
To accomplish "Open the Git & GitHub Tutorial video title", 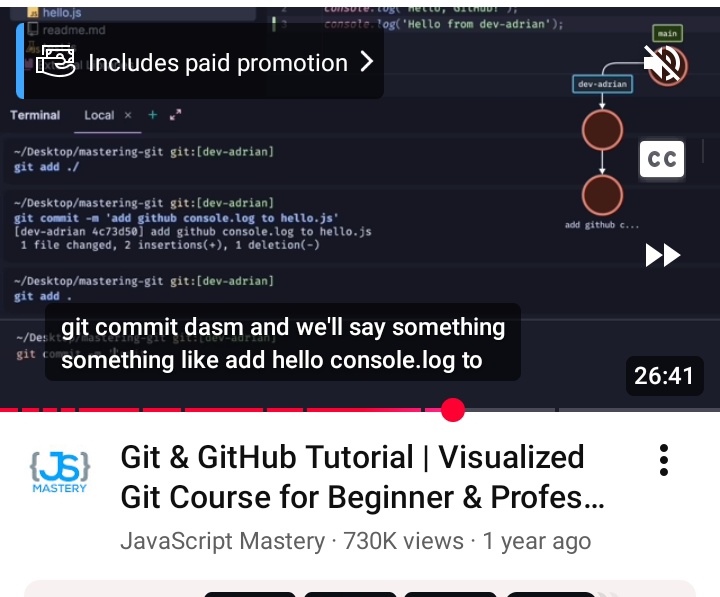I will tap(362, 477).
